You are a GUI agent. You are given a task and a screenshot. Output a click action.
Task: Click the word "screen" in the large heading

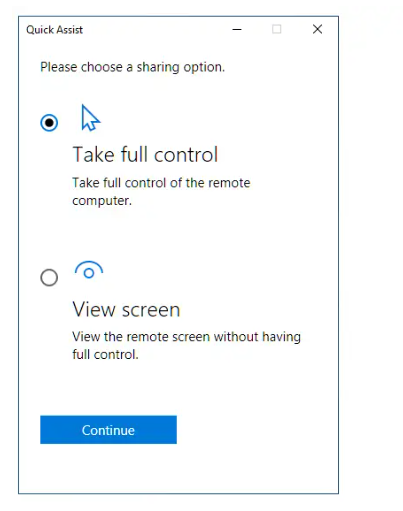pos(151,310)
